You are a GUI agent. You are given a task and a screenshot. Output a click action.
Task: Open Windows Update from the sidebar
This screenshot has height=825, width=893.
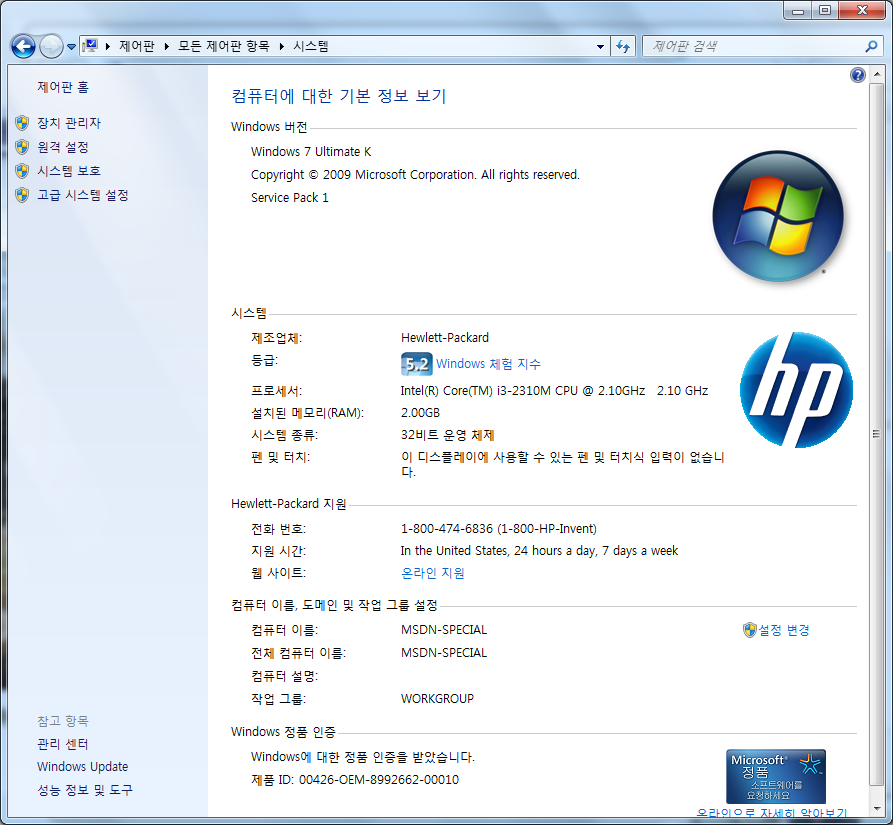pyautogui.click(x=82, y=767)
